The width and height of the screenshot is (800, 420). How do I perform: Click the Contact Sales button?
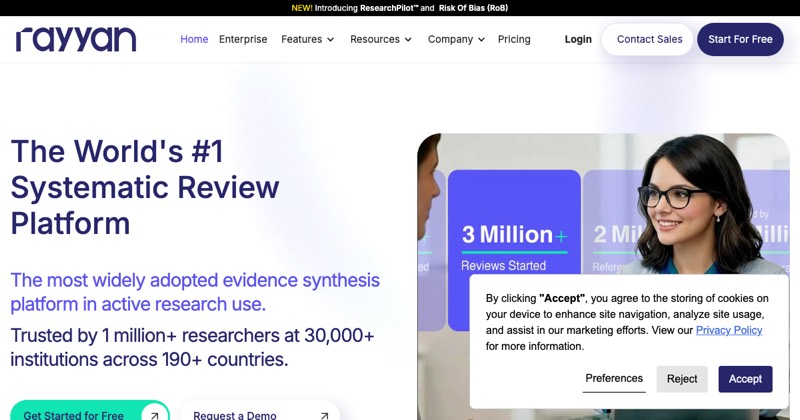point(647,39)
